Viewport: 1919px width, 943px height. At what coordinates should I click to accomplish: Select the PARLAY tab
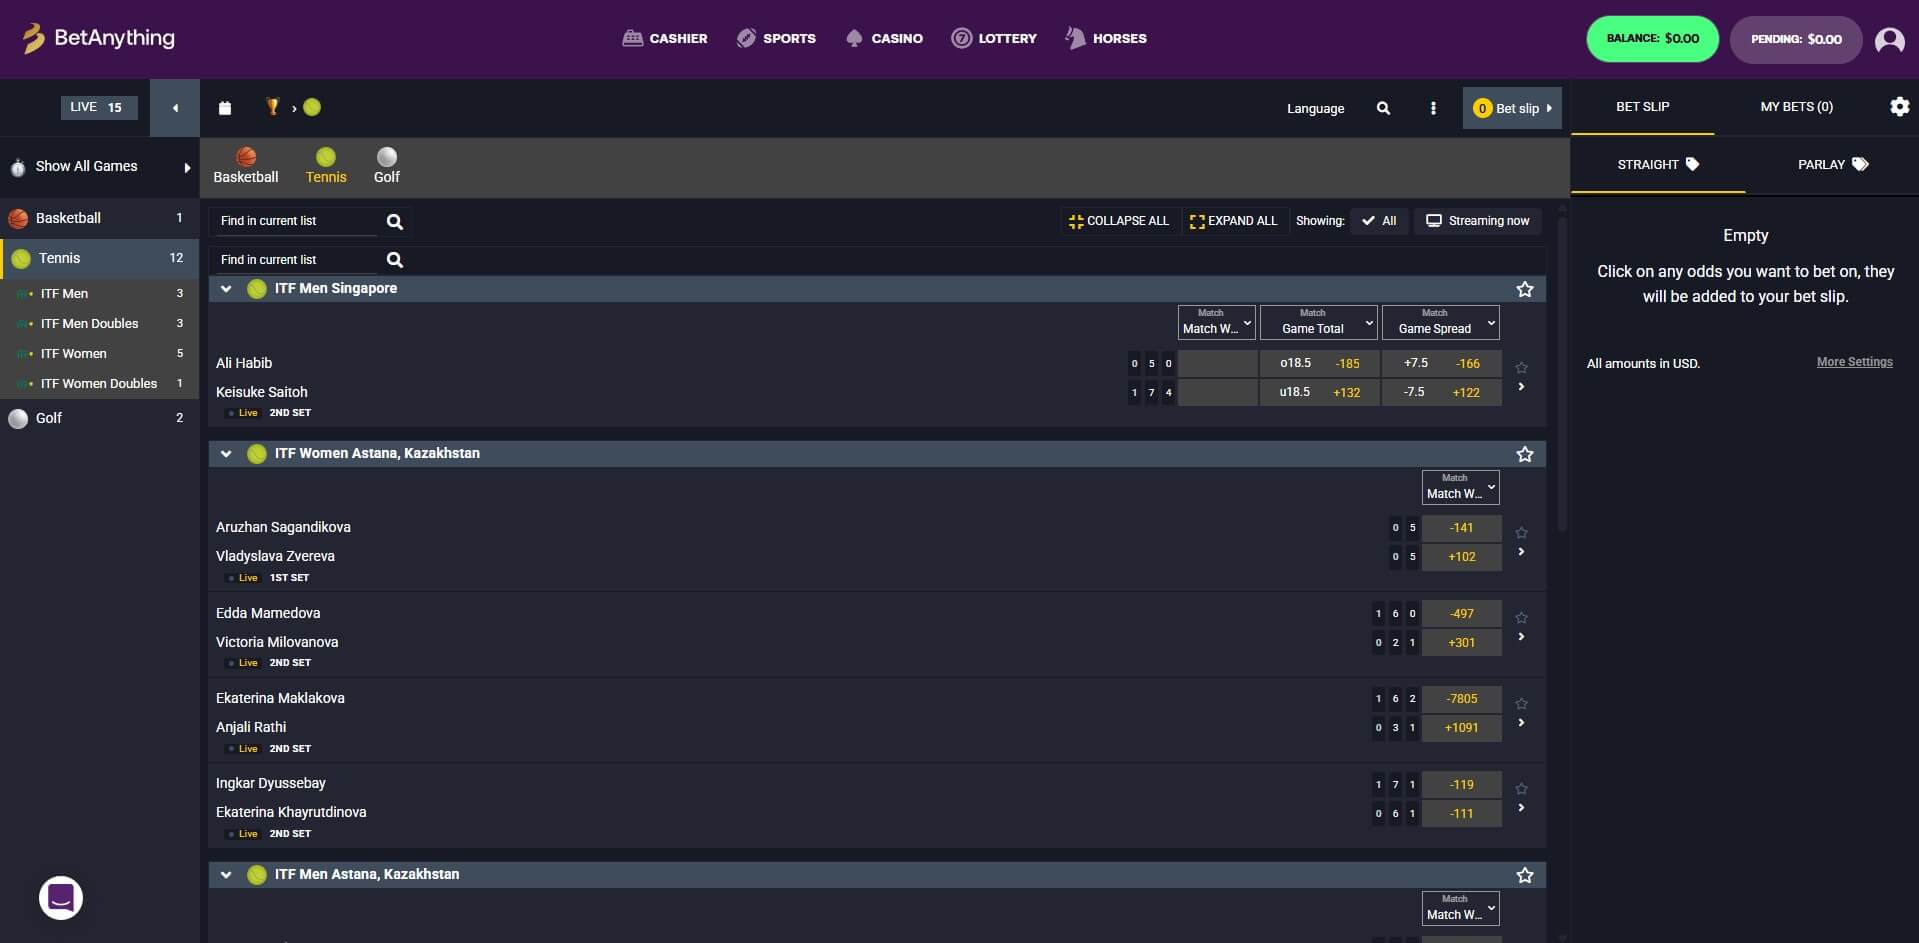[1831, 164]
